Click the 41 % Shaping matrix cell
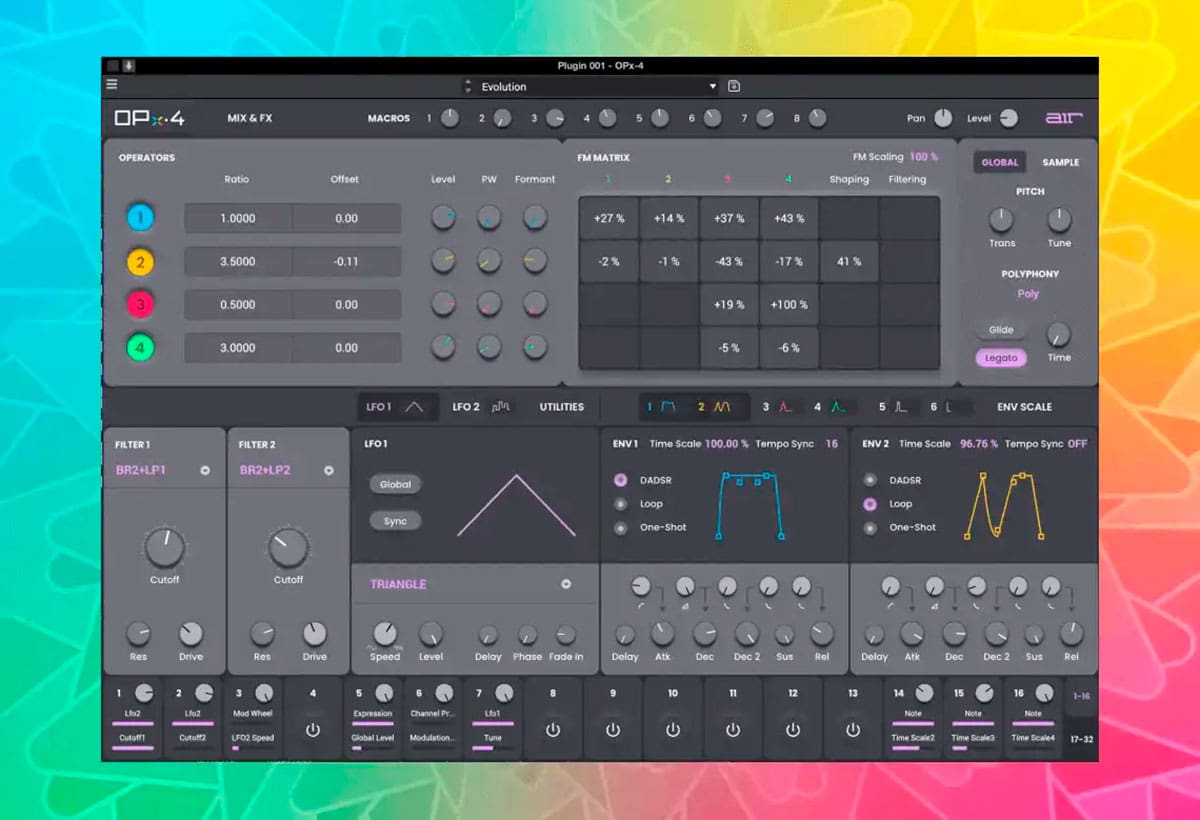The width and height of the screenshot is (1200, 820). [x=850, y=262]
